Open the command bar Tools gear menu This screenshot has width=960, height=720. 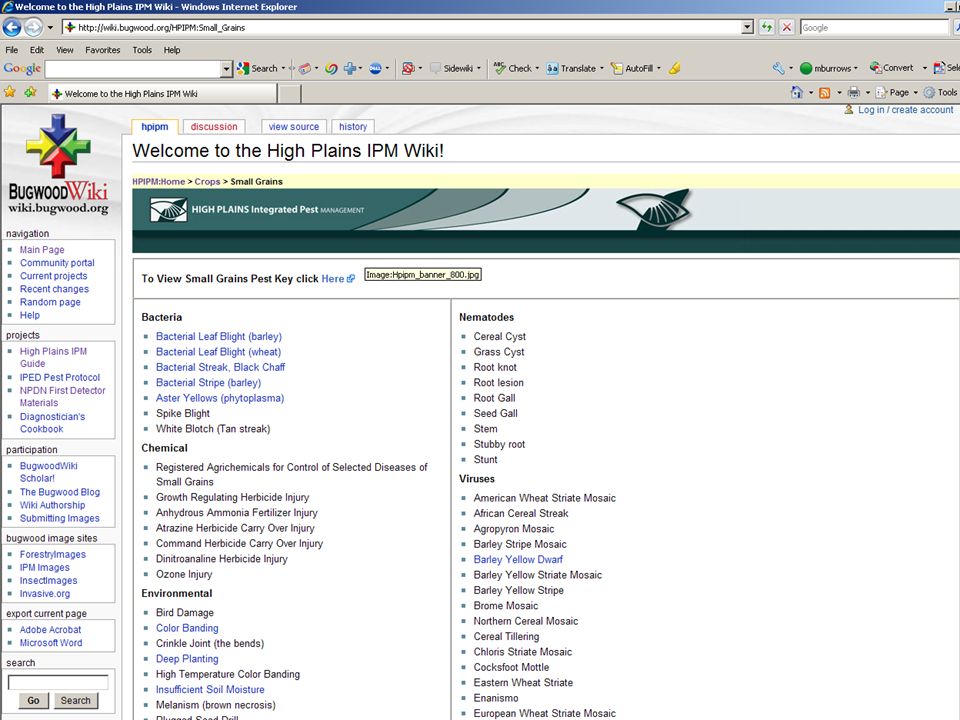pyautogui.click(x=940, y=92)
